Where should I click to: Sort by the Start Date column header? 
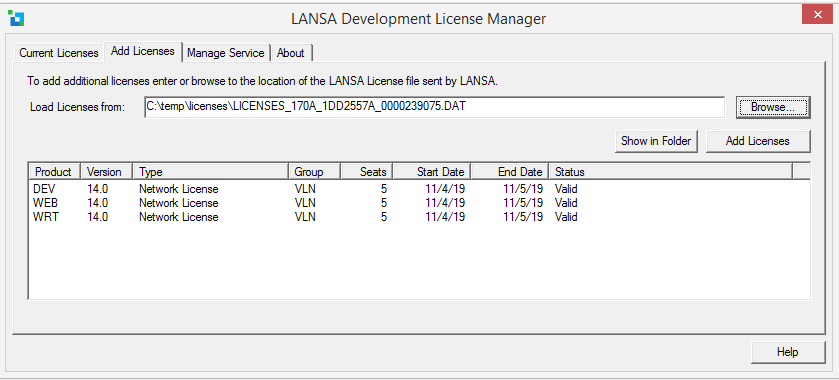pos(432,172)
